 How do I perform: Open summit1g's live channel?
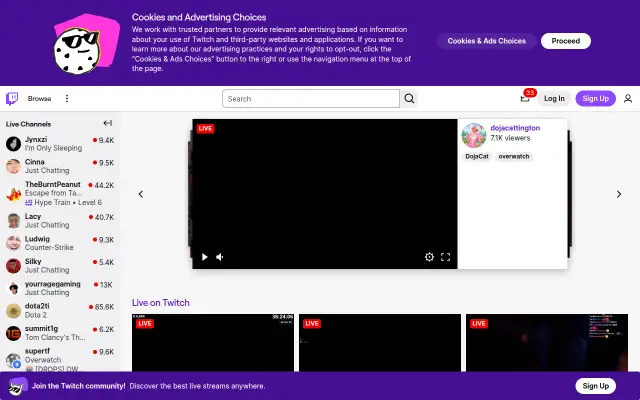pyautogui.click(x=60, y=333)
